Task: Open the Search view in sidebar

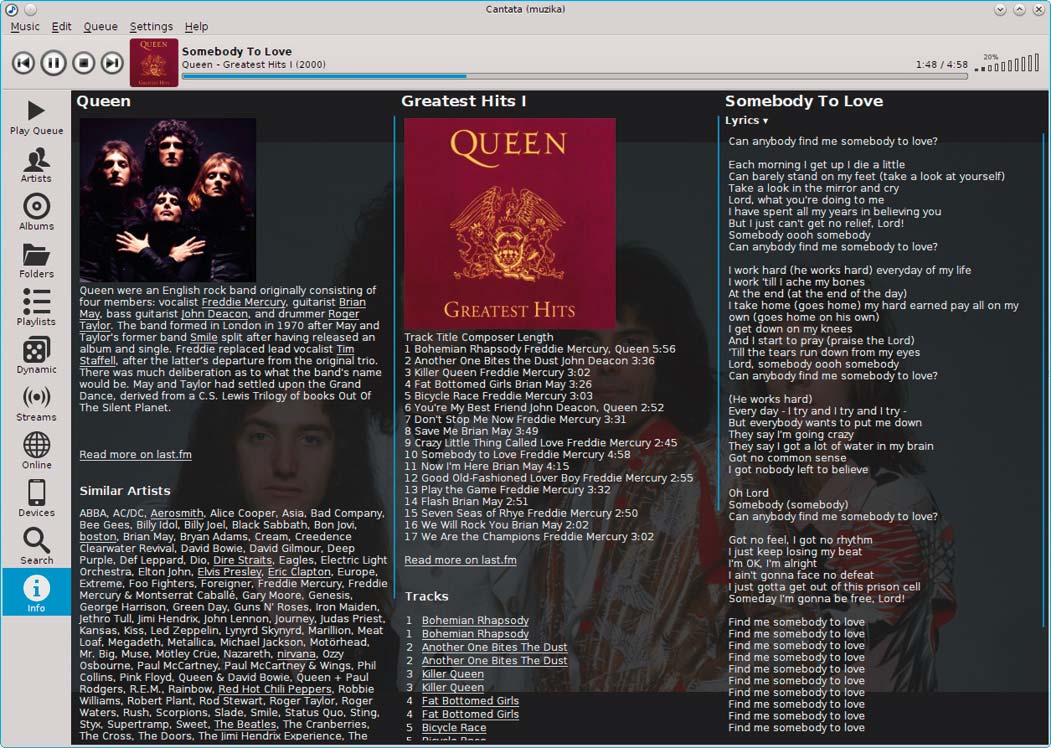Action: point(36,546)
